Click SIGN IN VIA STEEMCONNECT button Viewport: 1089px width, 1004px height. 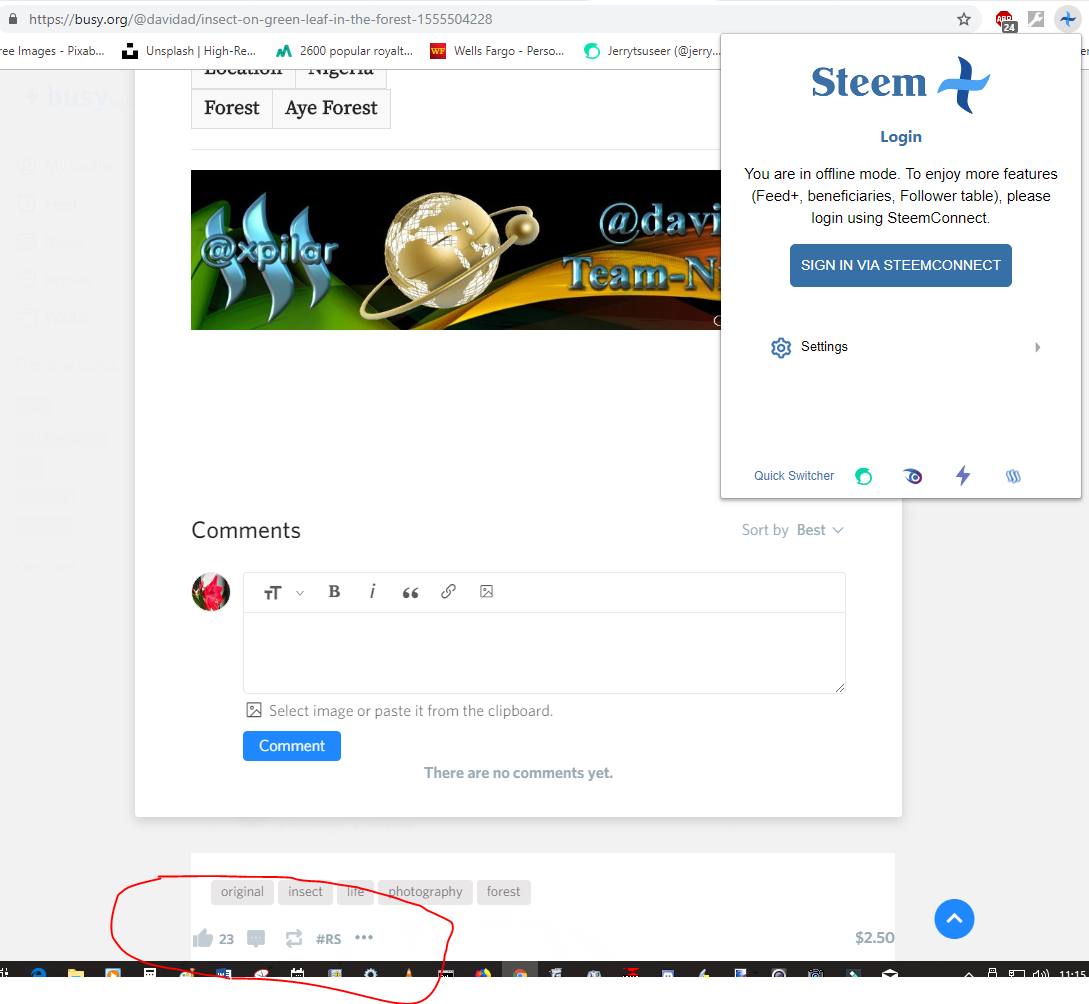point(900,265)
